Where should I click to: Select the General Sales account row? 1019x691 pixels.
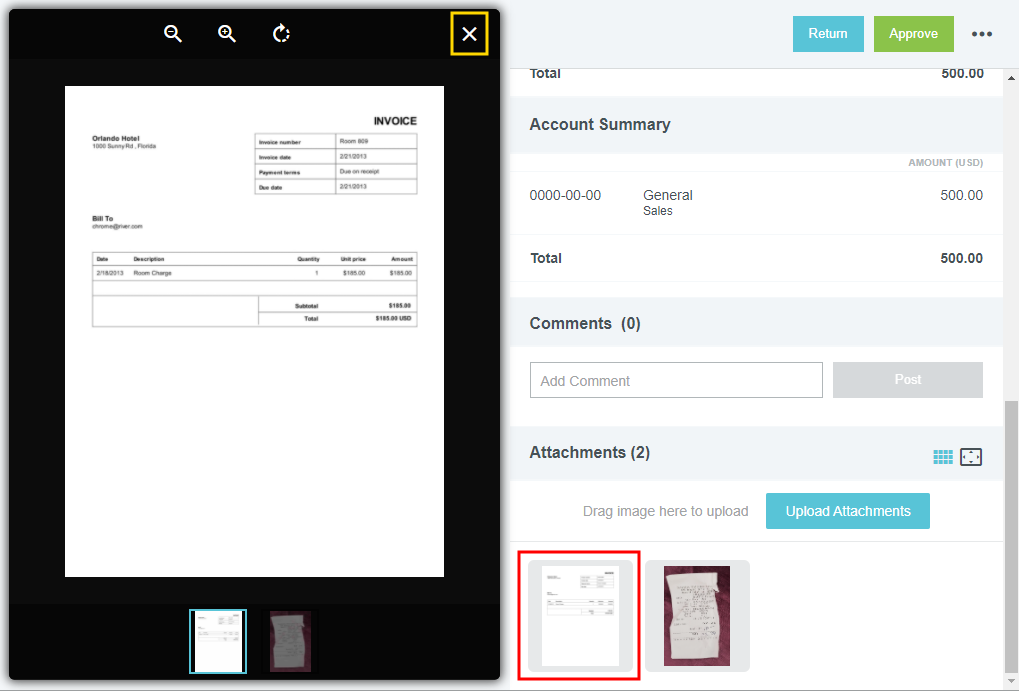tap(755, 203)
